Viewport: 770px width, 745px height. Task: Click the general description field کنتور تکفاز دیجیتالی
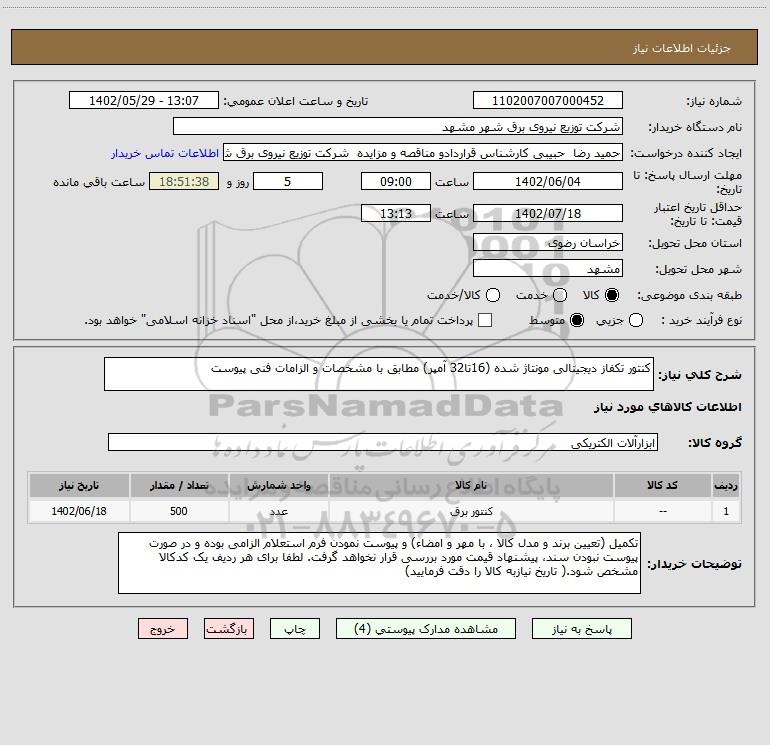(379, 374)
